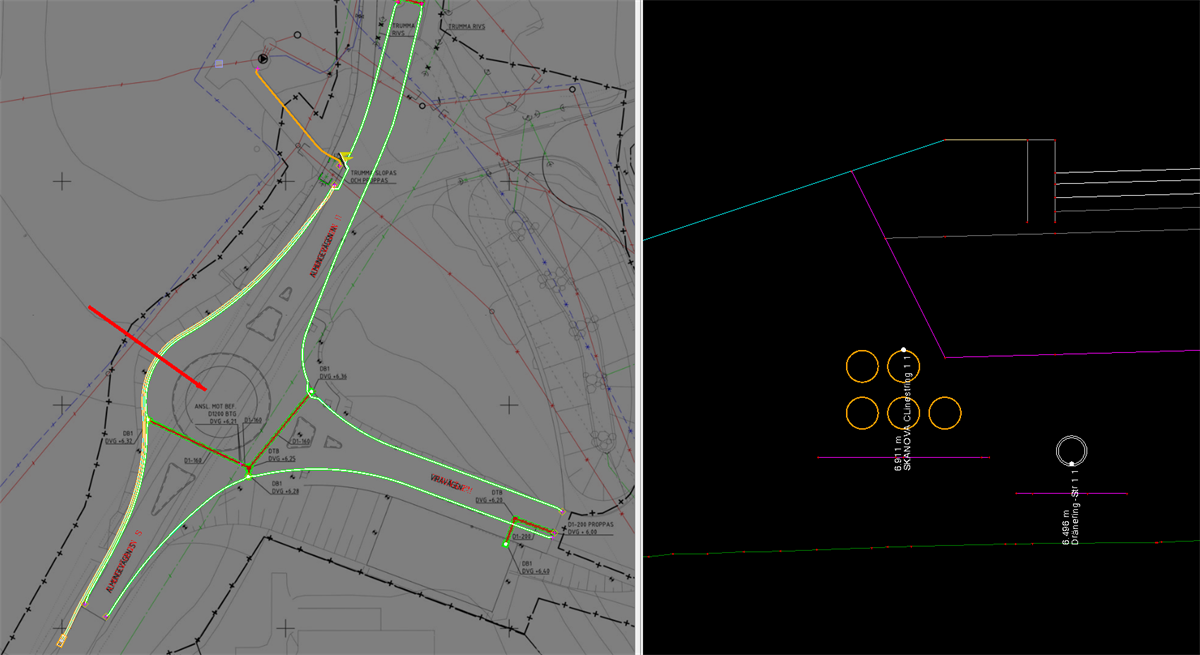Viewport: 1200px width, 655px height.
Task: Click the DB1 DVG +6.28 annotation
Action: click(285, 488)
